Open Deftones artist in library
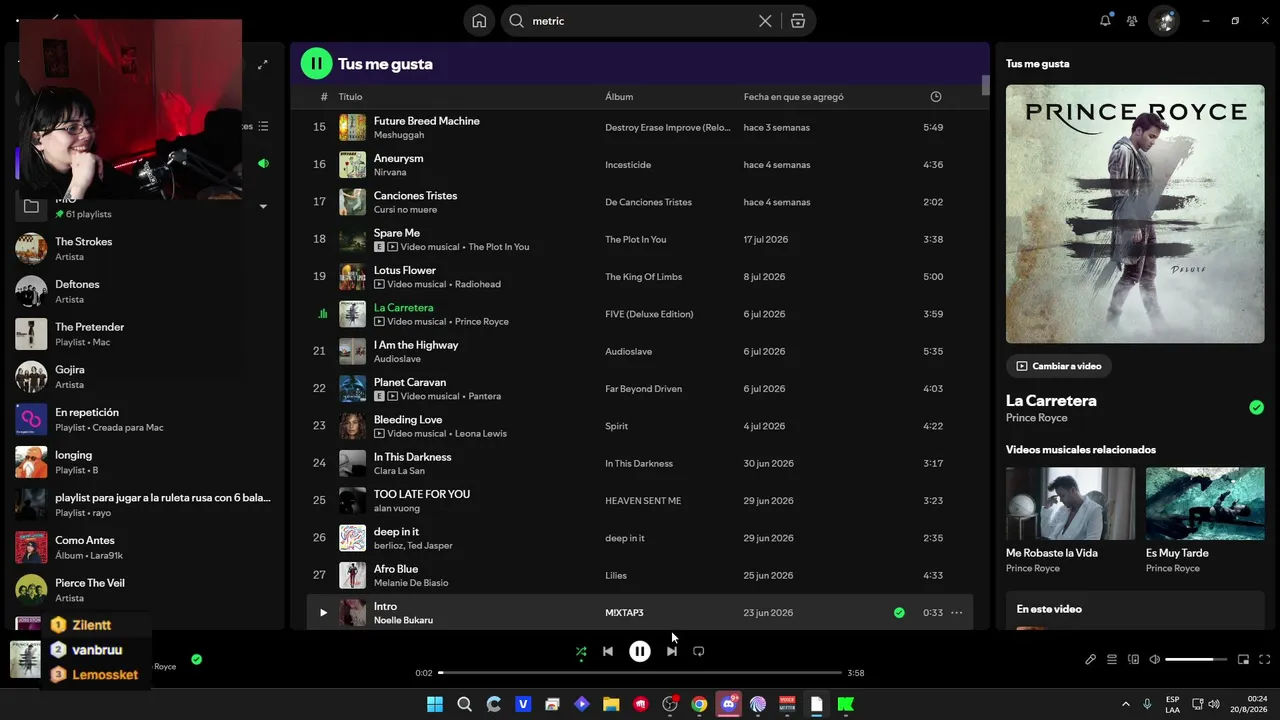Viewport: 1280px width, 720px height. [x=145, y=292]
